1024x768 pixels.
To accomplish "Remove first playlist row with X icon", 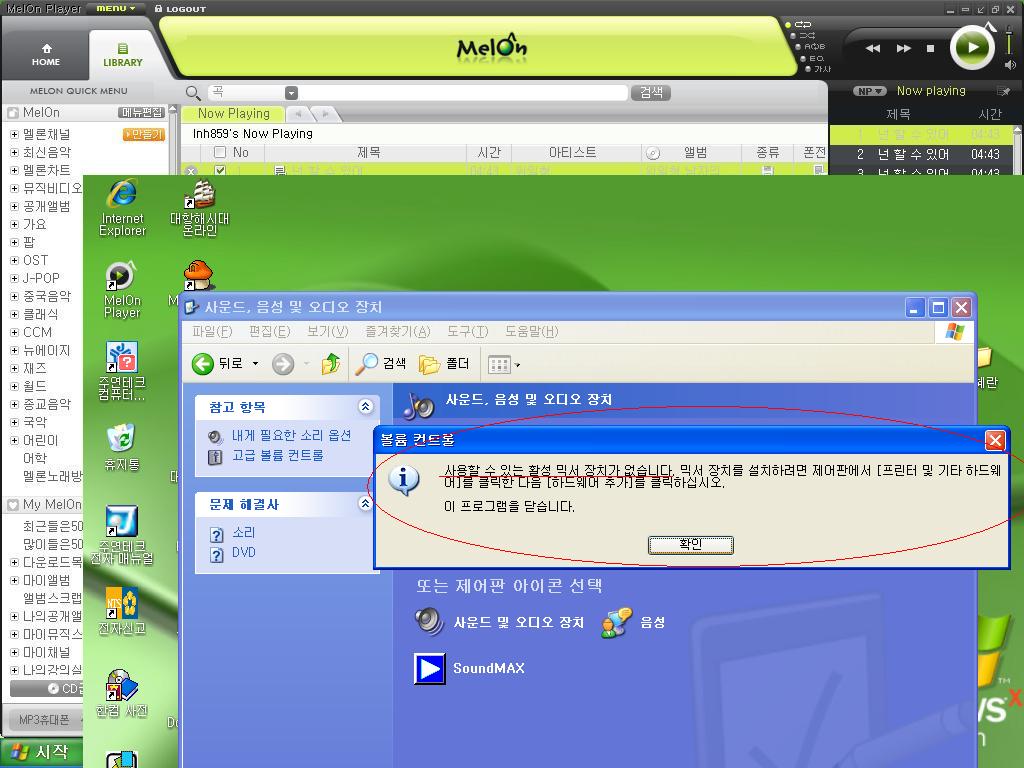I will [x=191, y=170].
